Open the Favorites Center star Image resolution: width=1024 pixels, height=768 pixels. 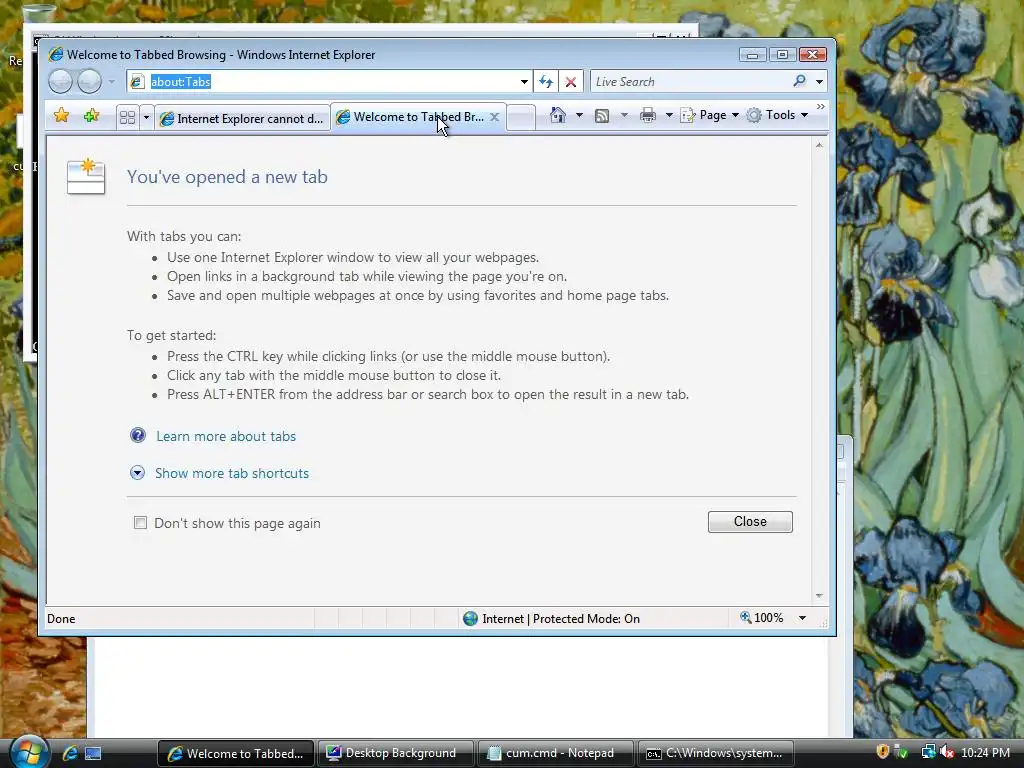click(61, 116)
